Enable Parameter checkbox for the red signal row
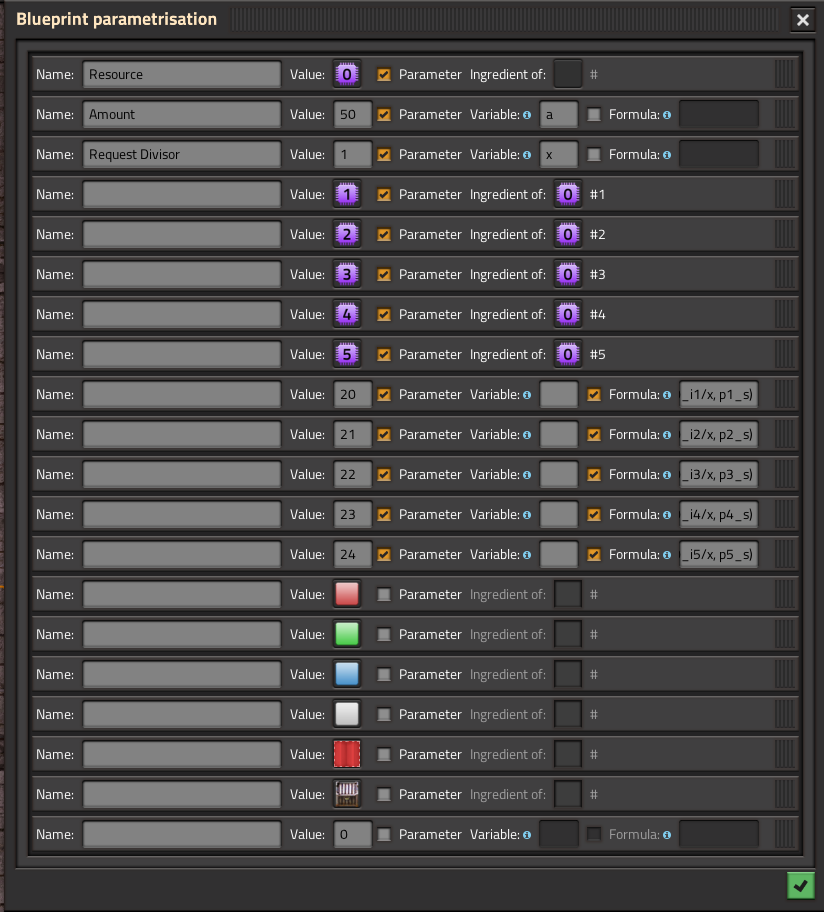 point(384,595)
